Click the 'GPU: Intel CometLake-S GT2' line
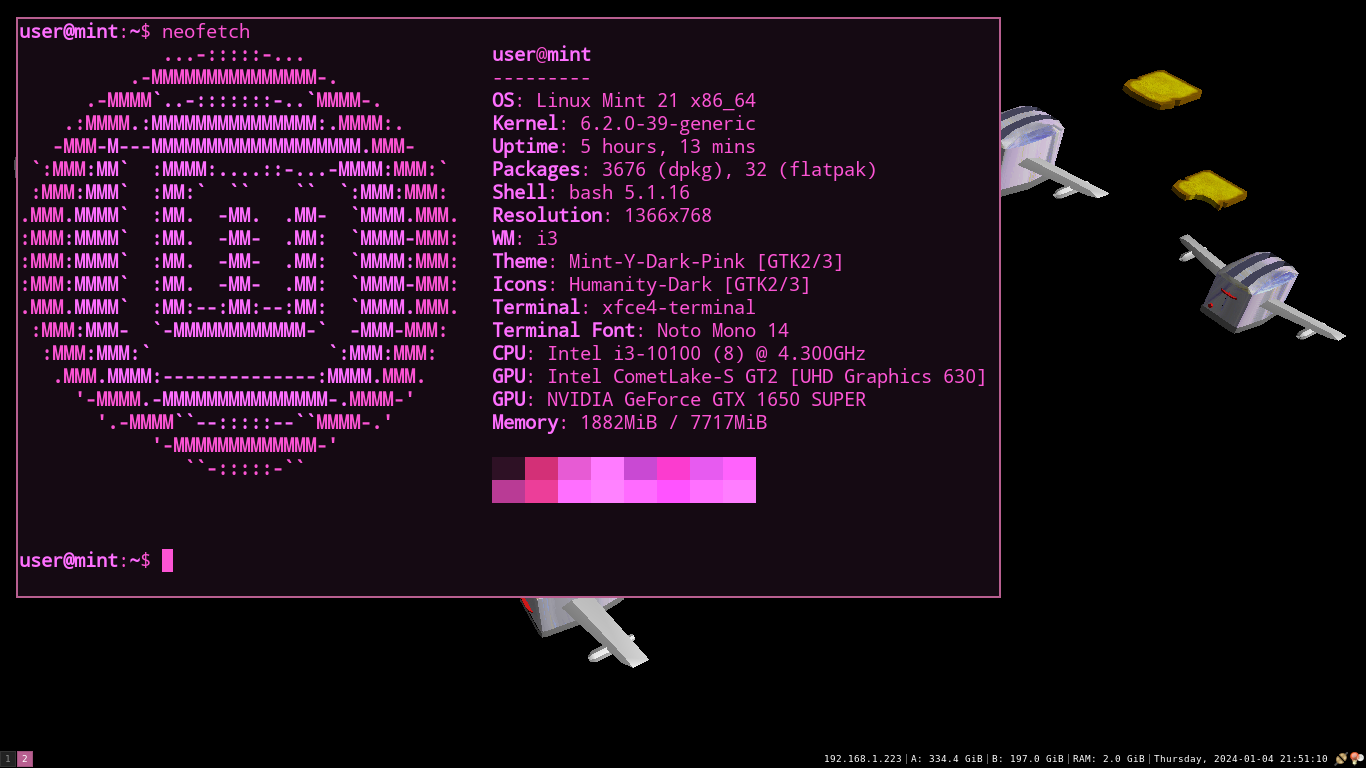Image resolution: width=1366 pixels, height=768 pixels. point(739,376)
